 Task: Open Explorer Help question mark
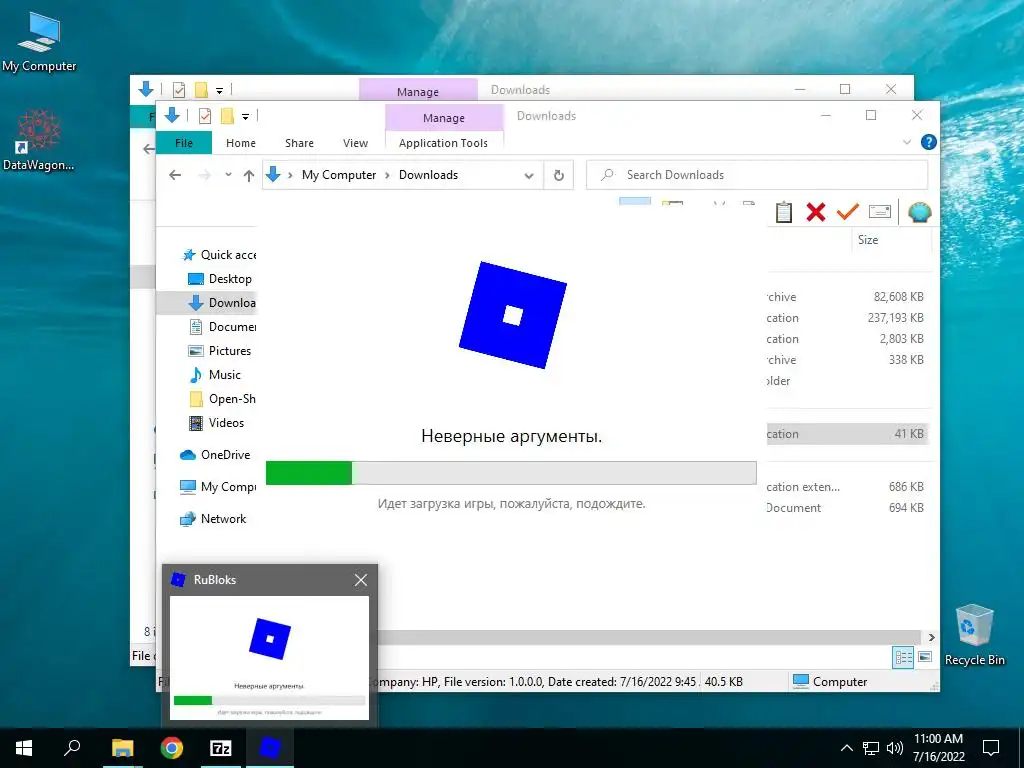(928, 142)
